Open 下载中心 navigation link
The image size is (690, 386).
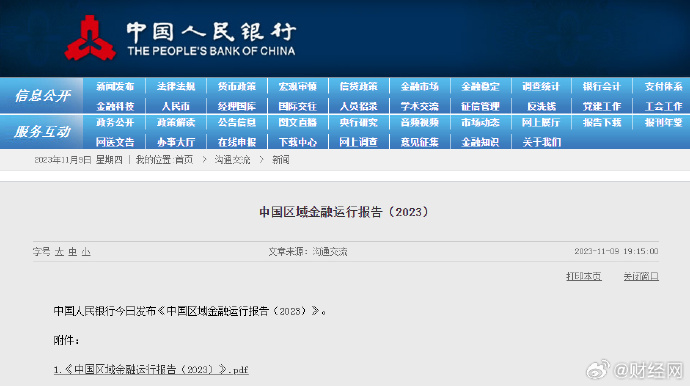click(x=297, y=142)
